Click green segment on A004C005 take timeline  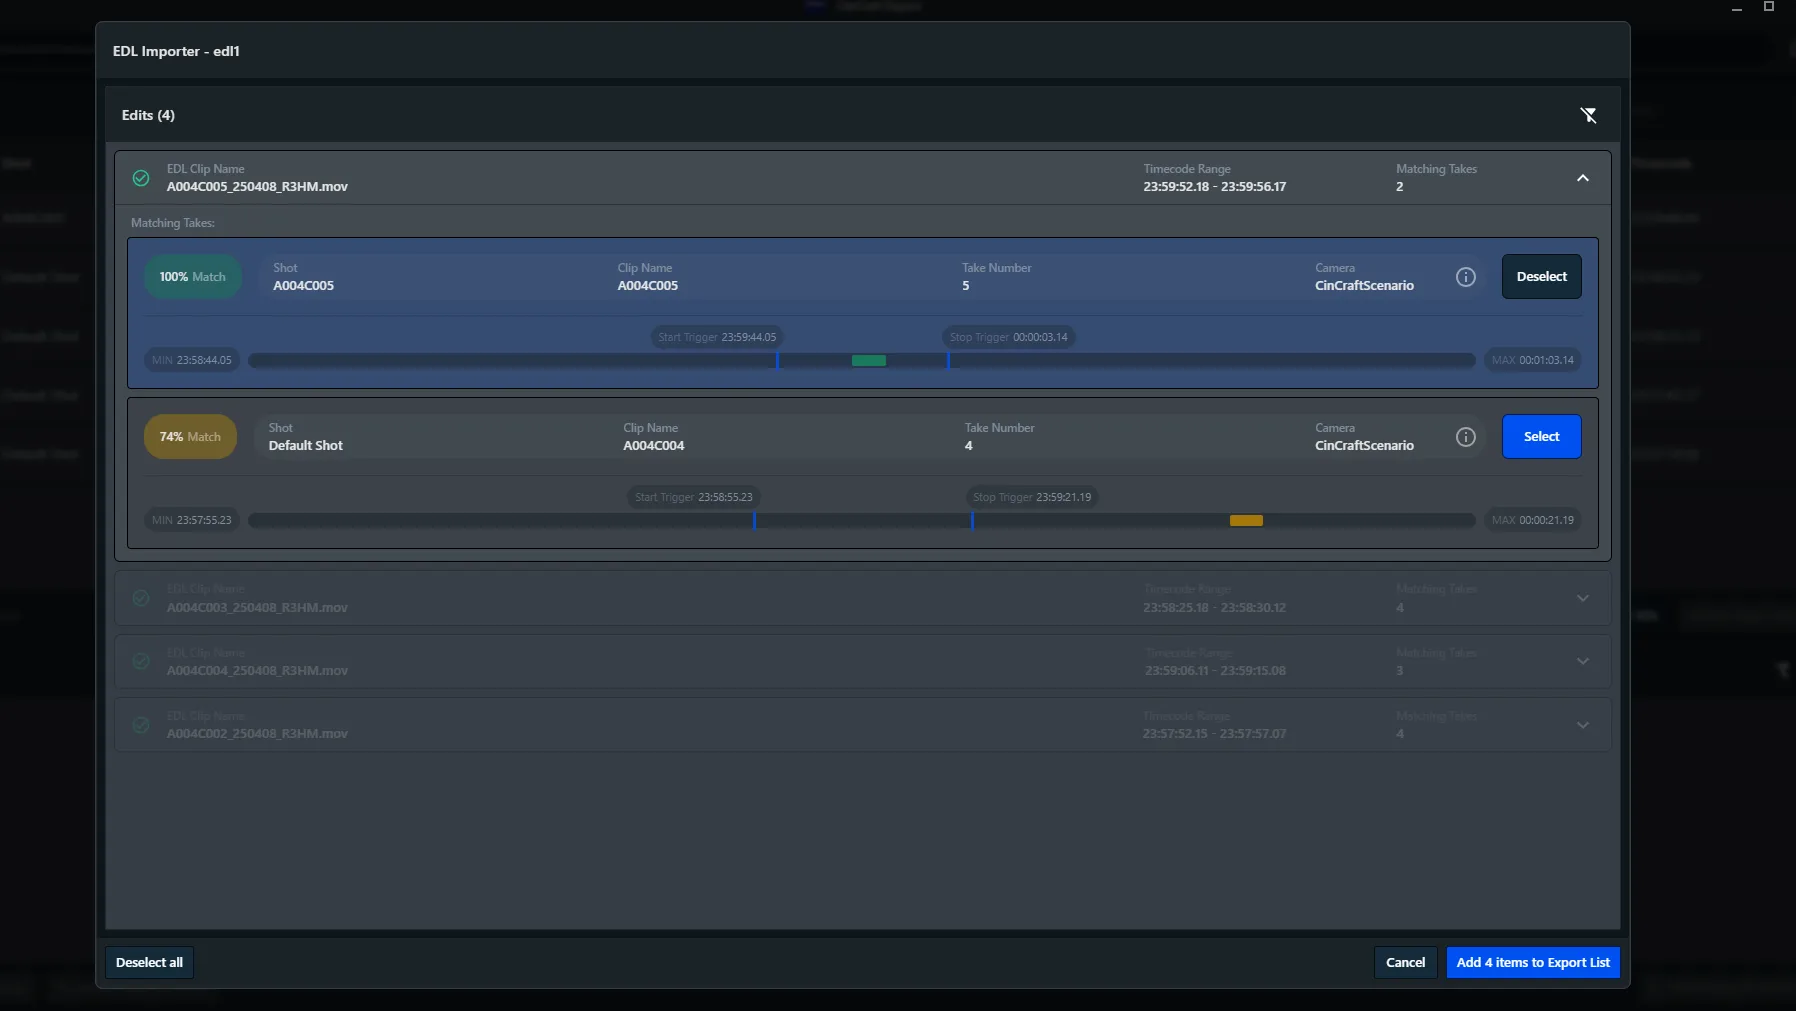click(868, 361)
